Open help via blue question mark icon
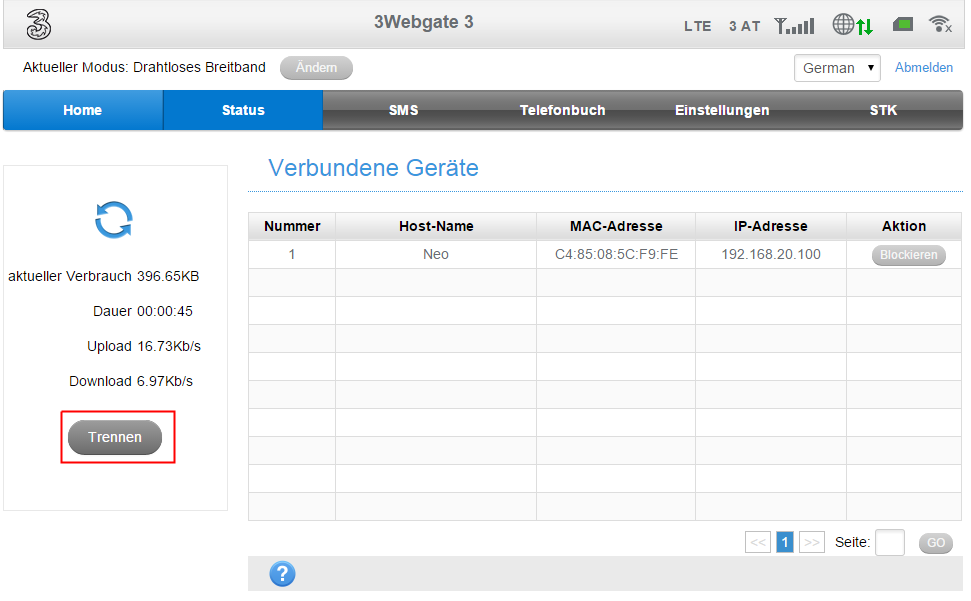971x601 pixels. pyautogui.click(x=283, y=574)
